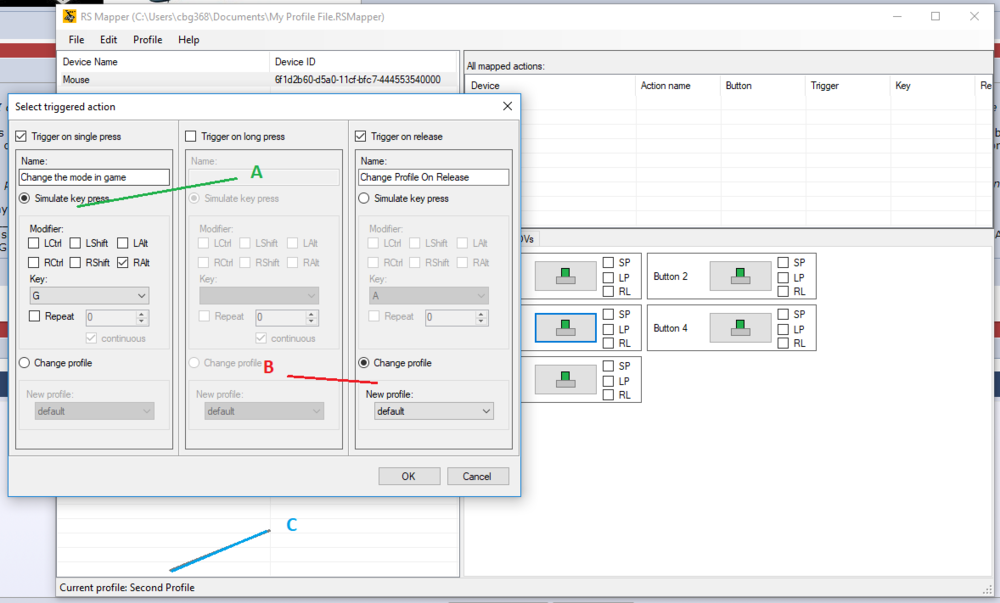Close the Select triggered action dialog
Viewport: 1000px width, 603px height.
click(507, 106)
